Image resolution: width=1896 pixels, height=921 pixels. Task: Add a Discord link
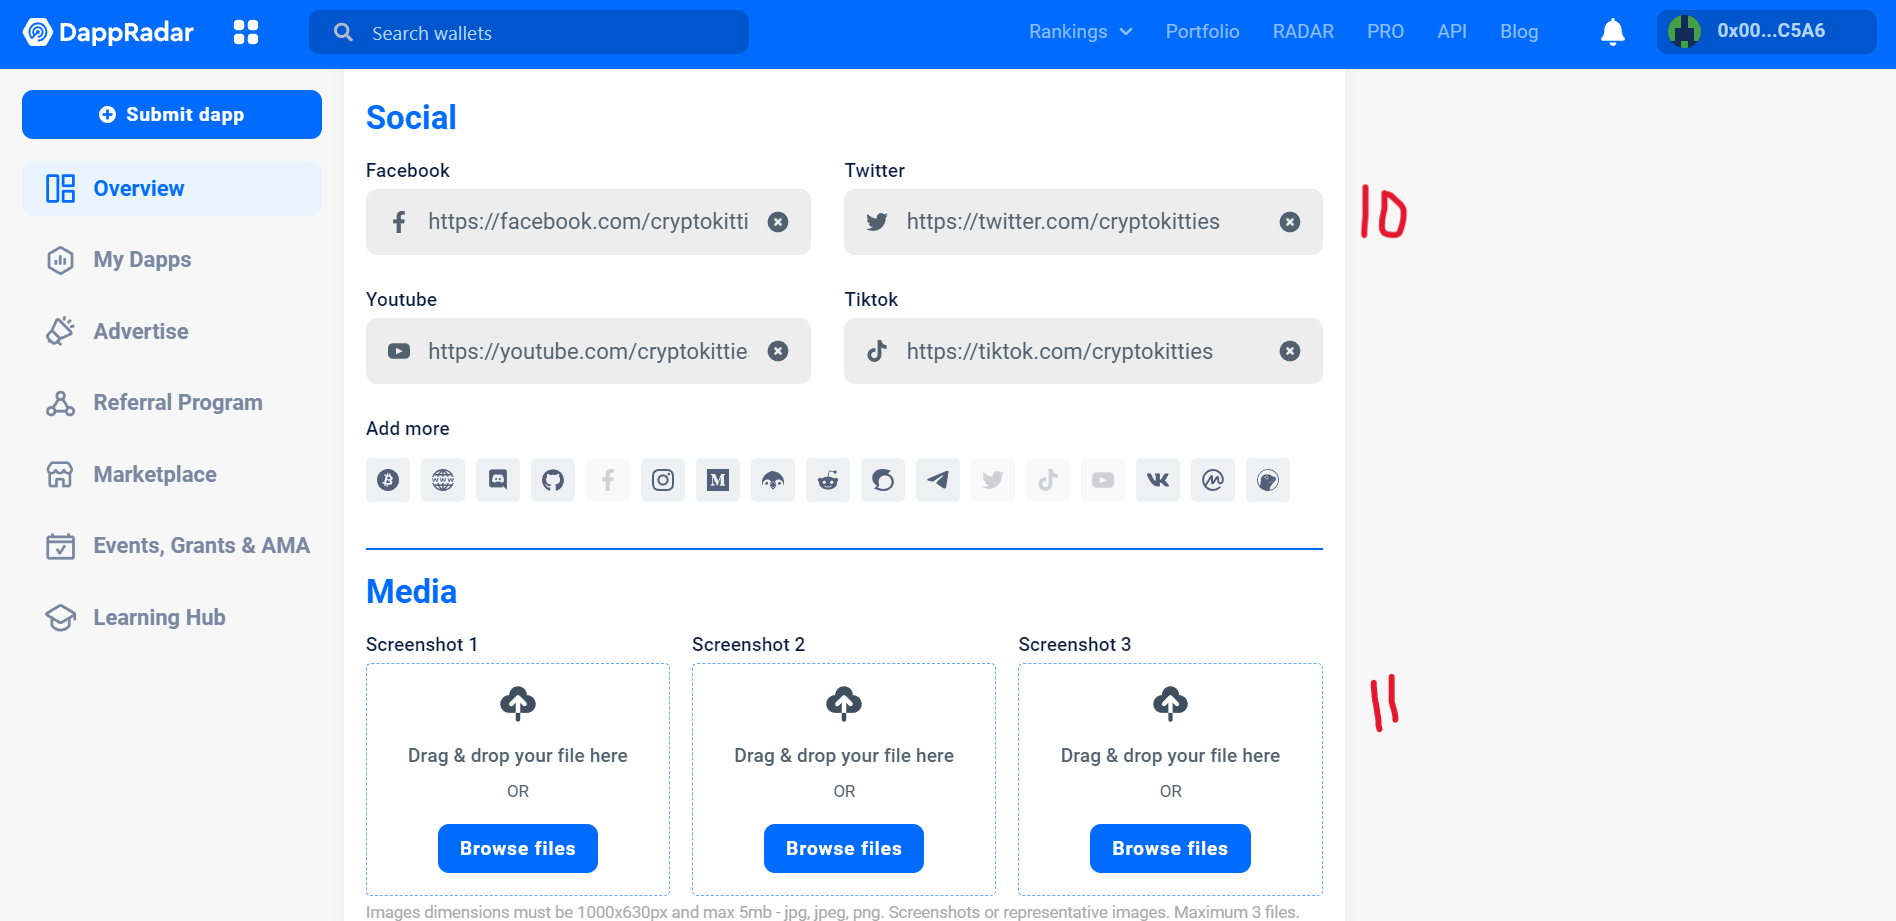[498, 480]
